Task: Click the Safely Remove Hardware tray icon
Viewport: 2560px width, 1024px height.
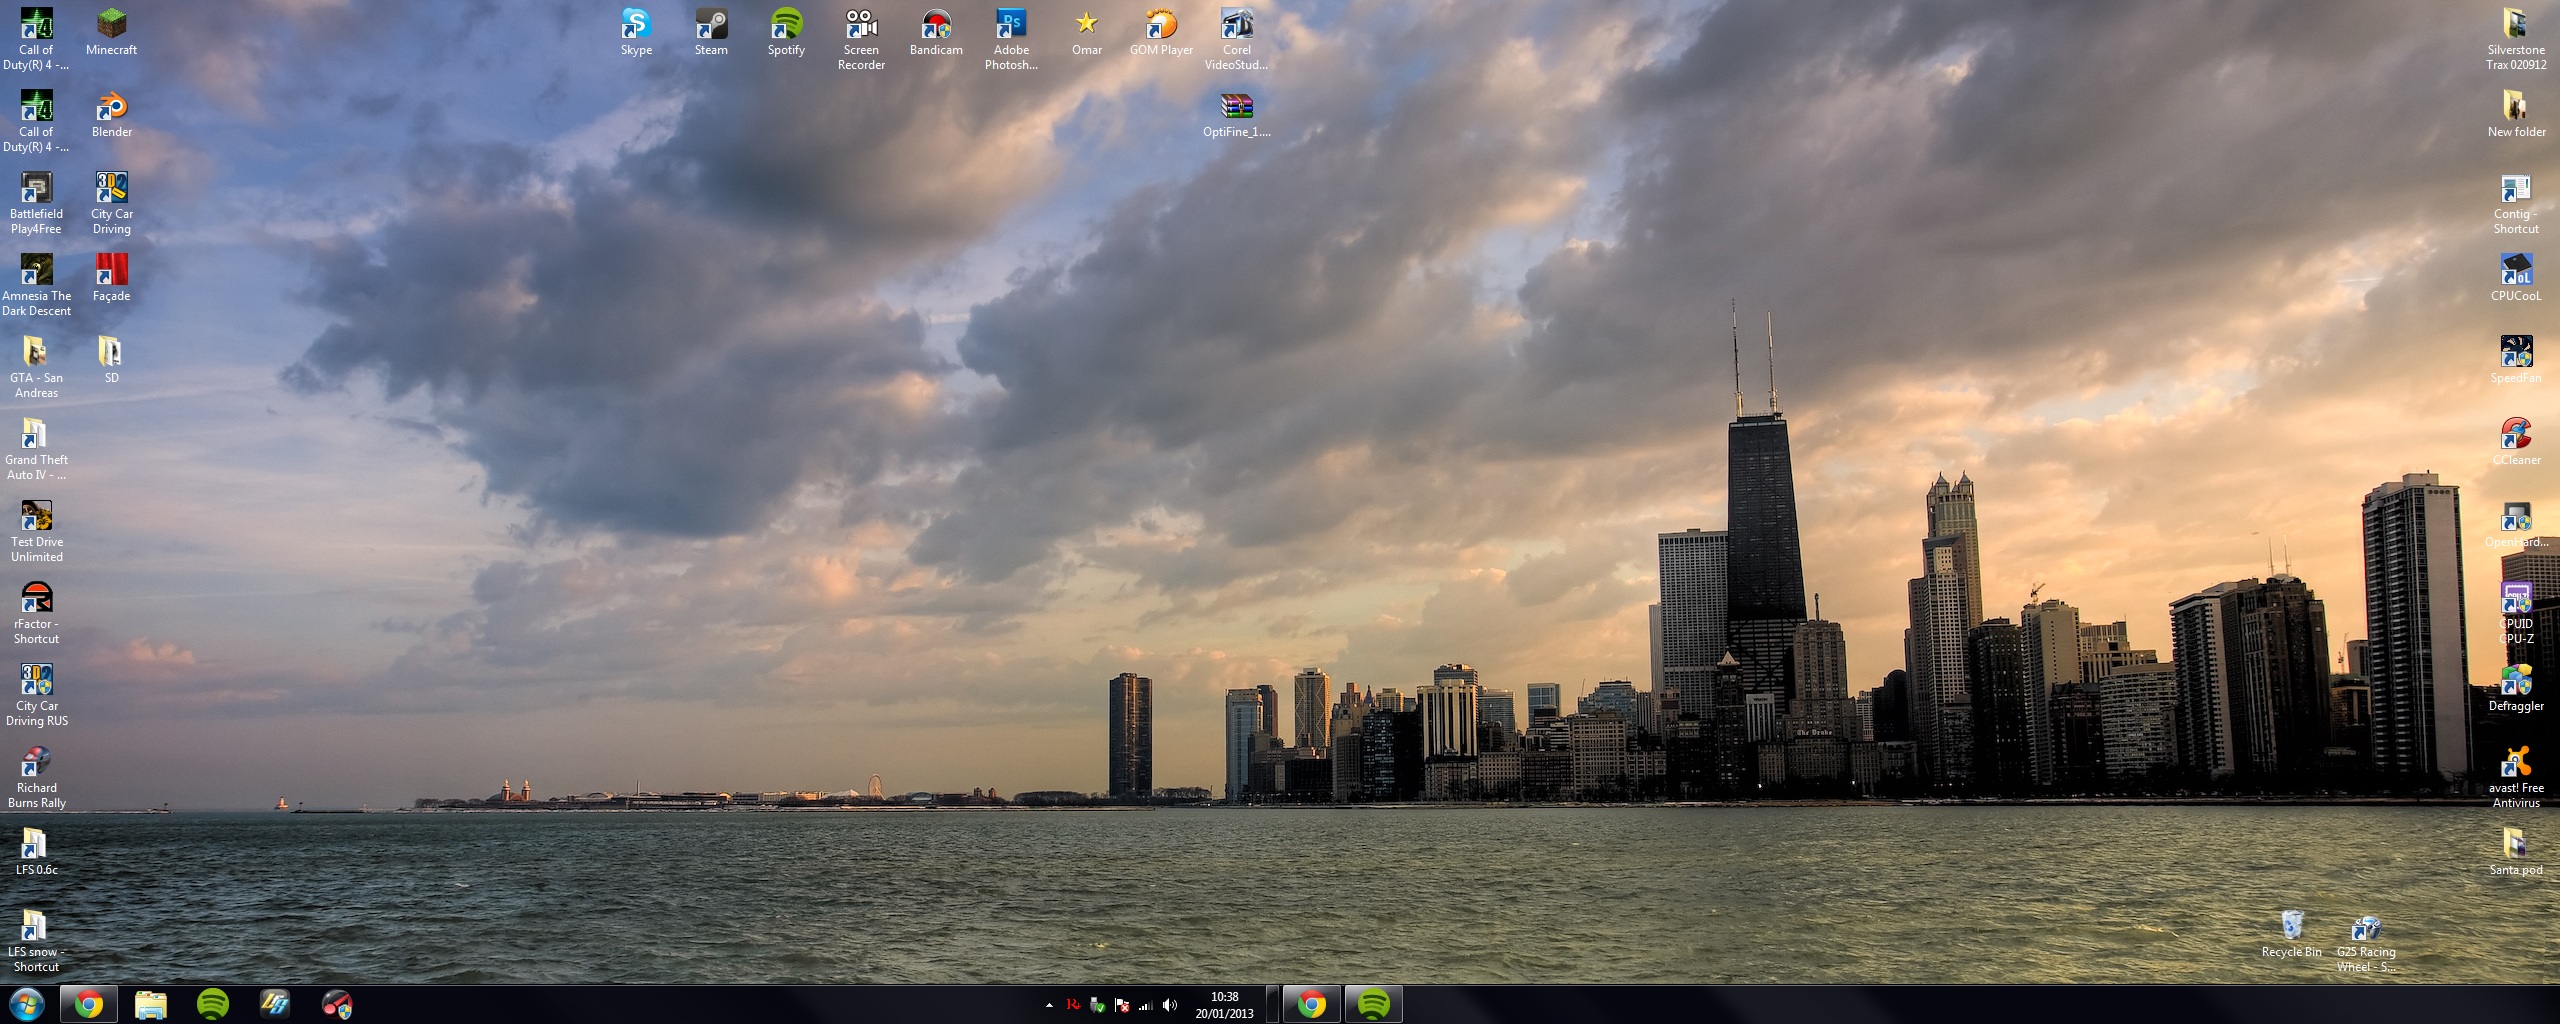Action: (1097, 1005)
